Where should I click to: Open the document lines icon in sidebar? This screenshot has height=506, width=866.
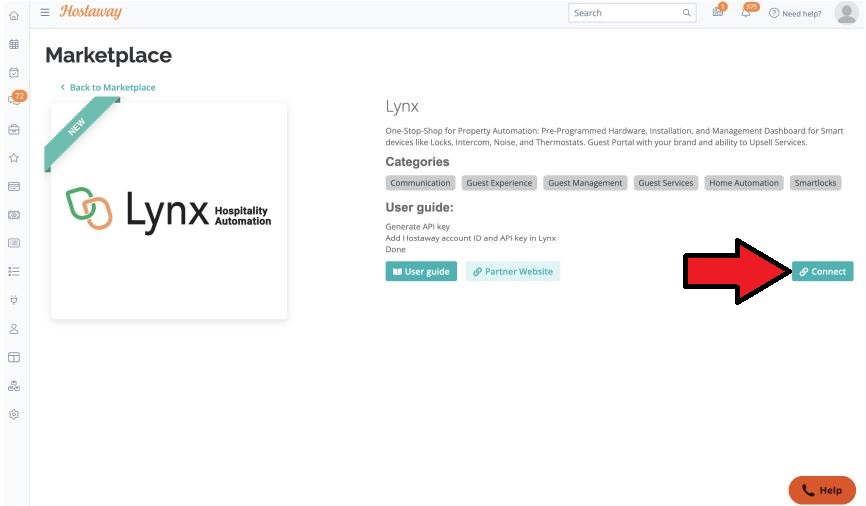(14, 243)
